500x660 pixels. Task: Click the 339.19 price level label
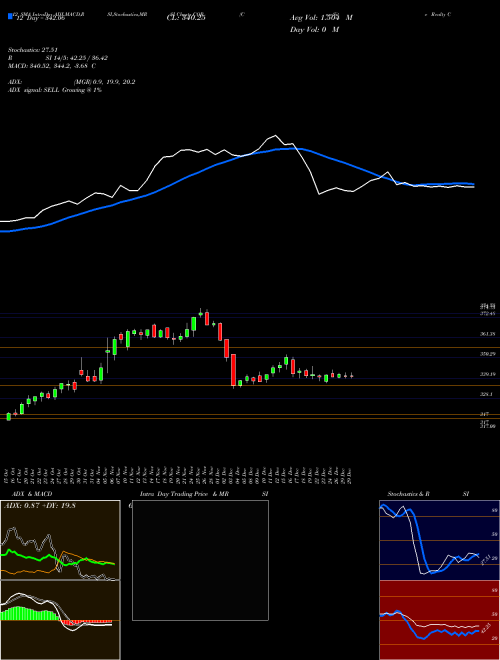[x=487, y=374]
